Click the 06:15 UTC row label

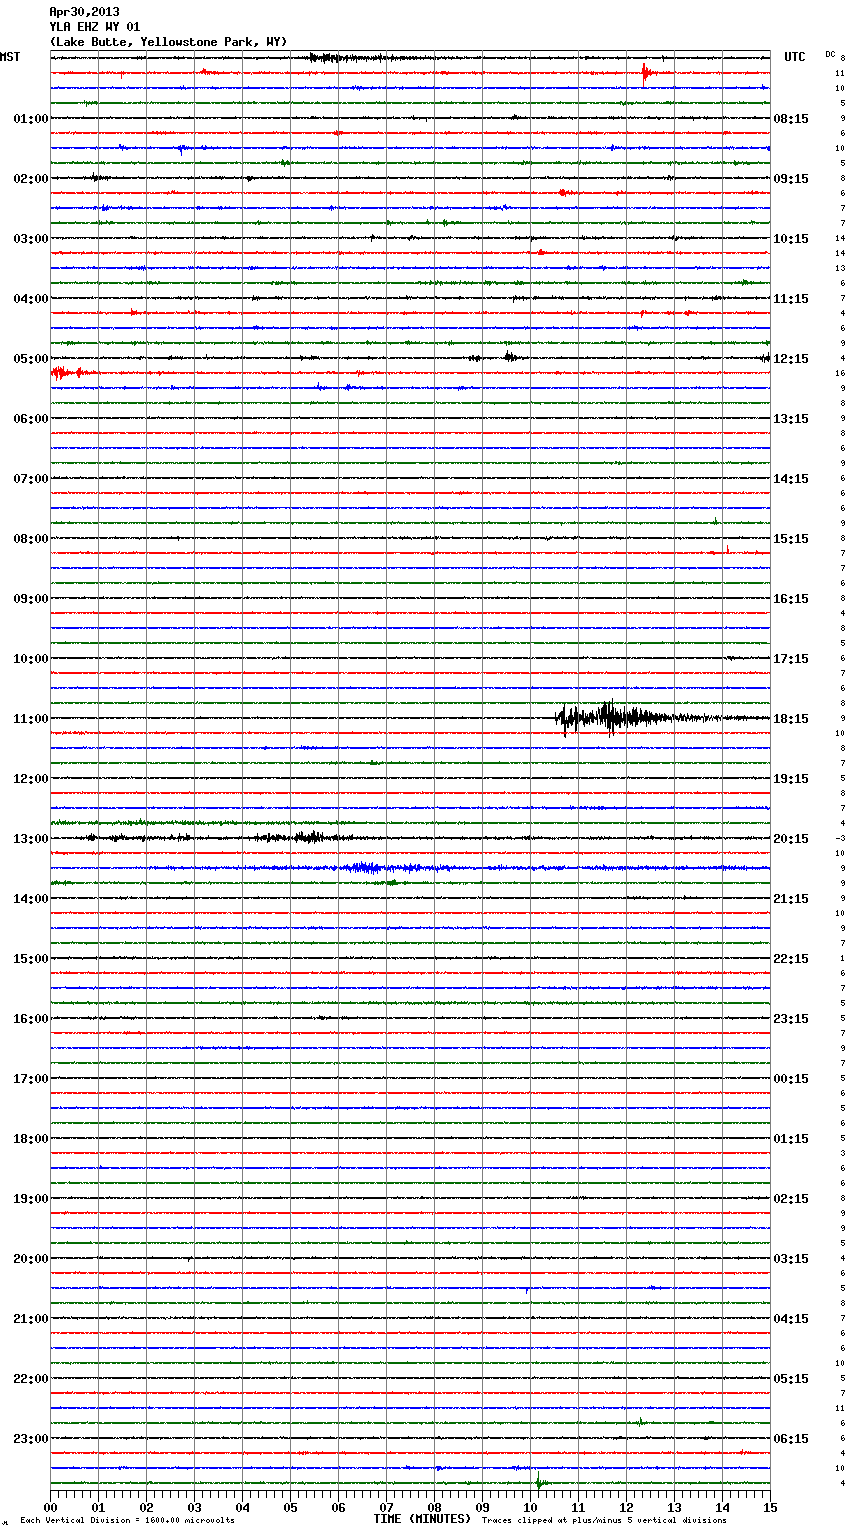pos(791,1439)
